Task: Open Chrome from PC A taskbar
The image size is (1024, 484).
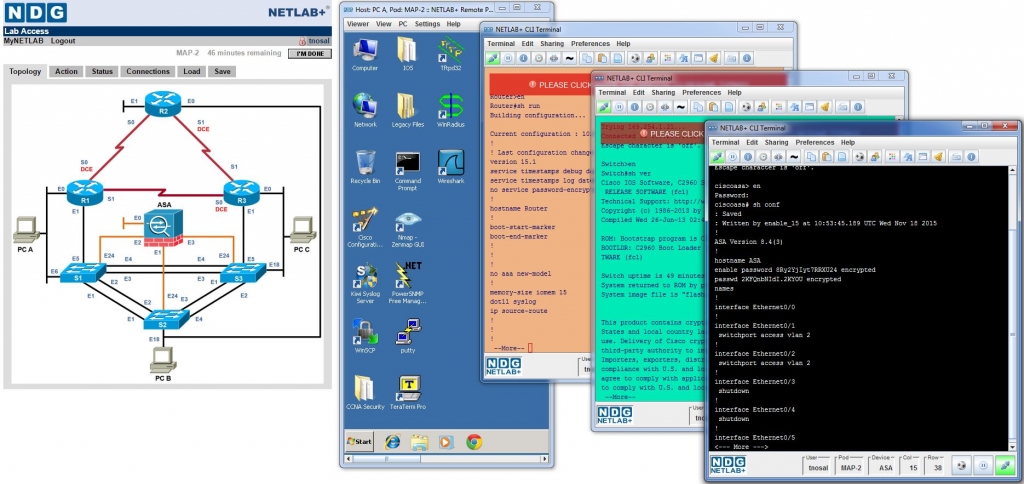Action: click(474, 442)
